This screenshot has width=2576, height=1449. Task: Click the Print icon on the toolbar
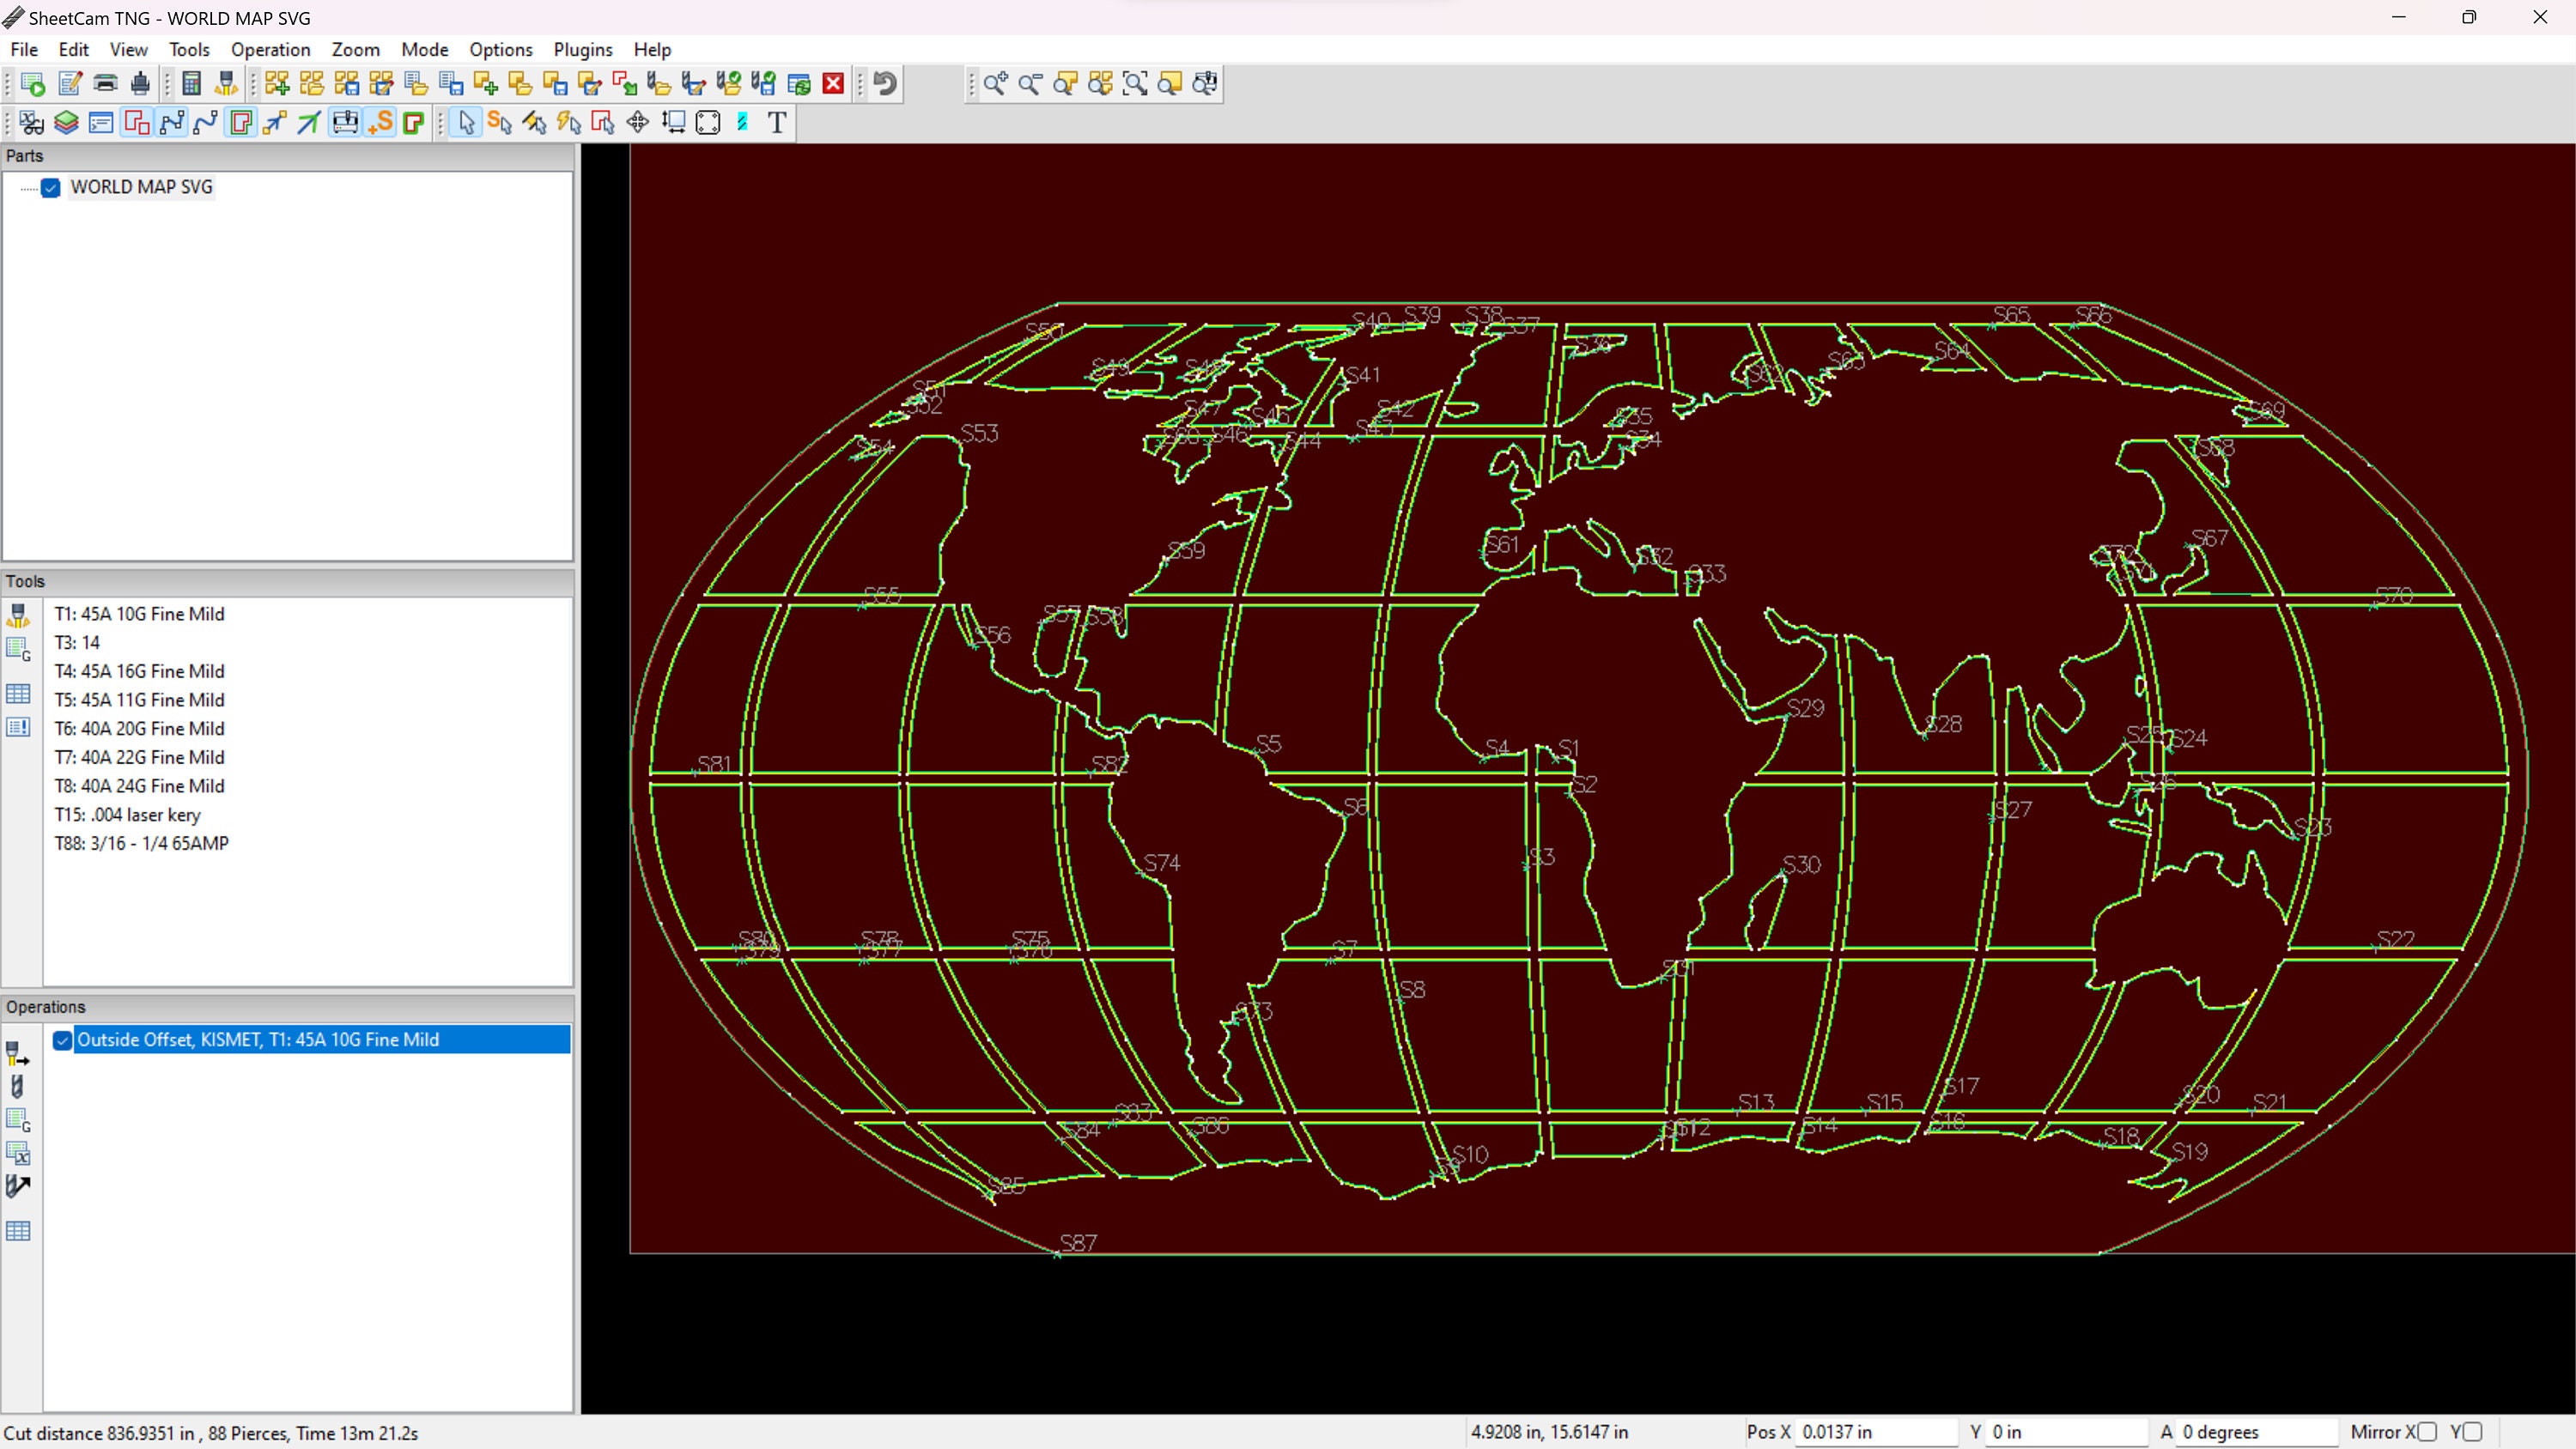(x=104, y=84)
